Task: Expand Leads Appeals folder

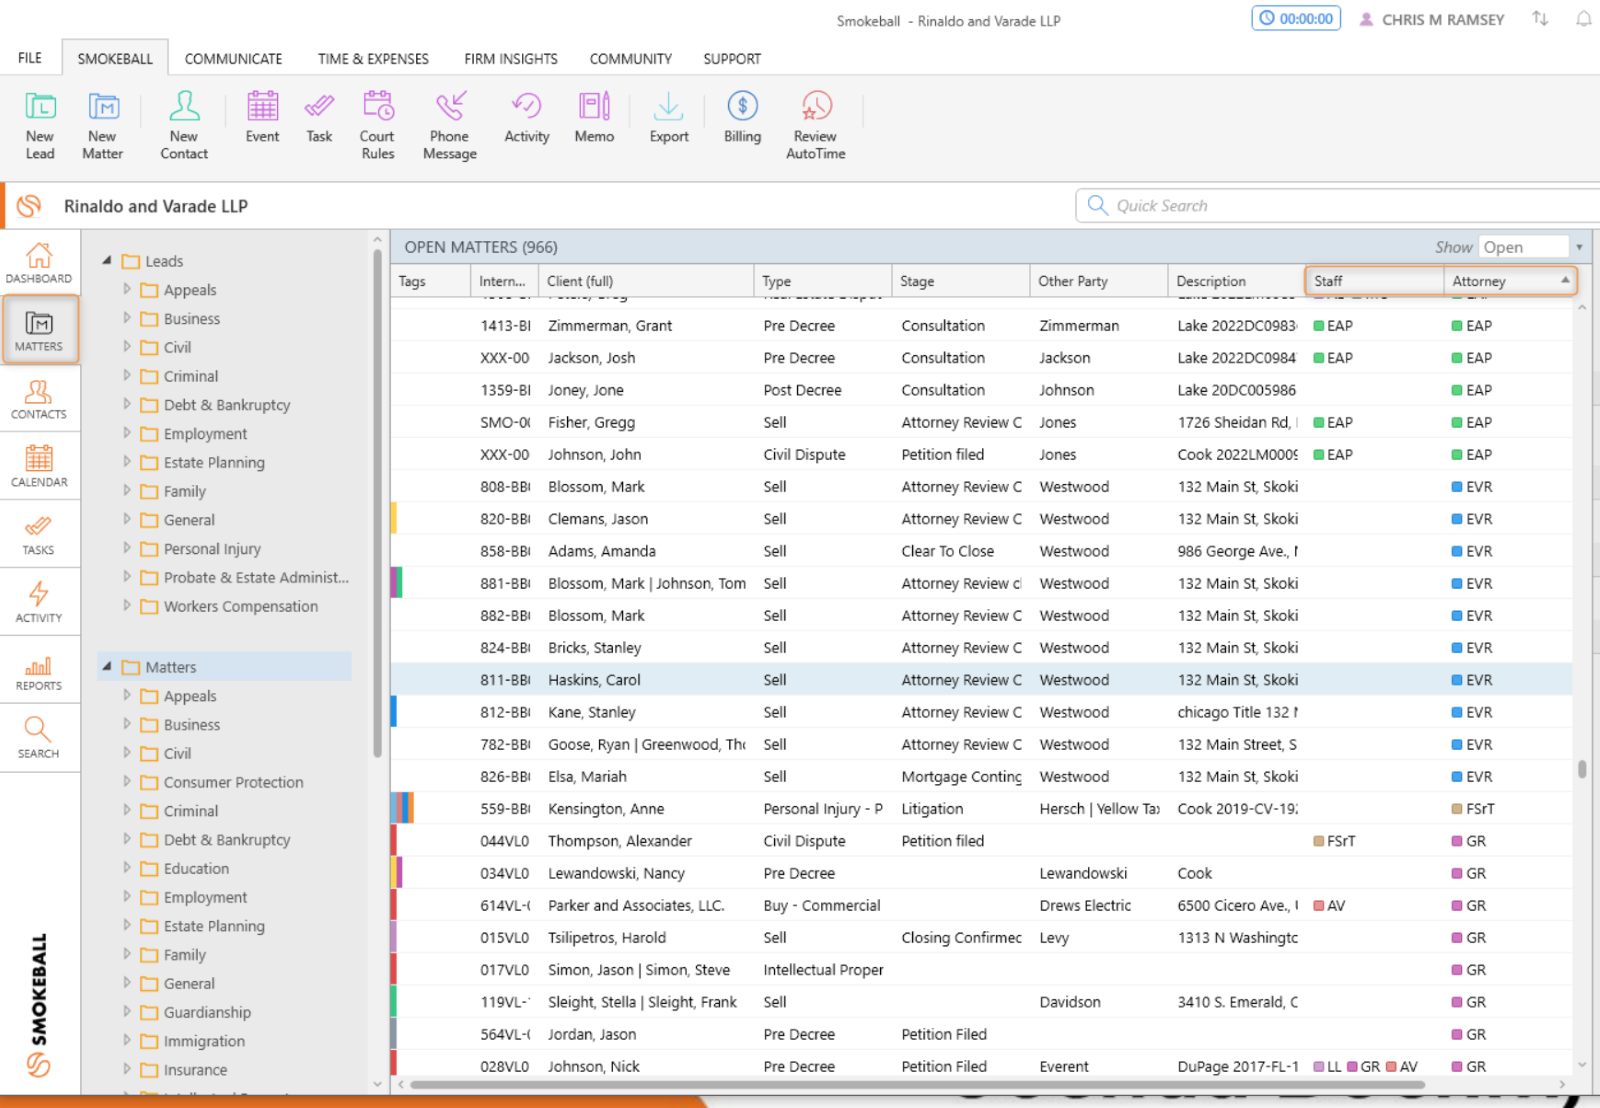Action: coord(127,289)
